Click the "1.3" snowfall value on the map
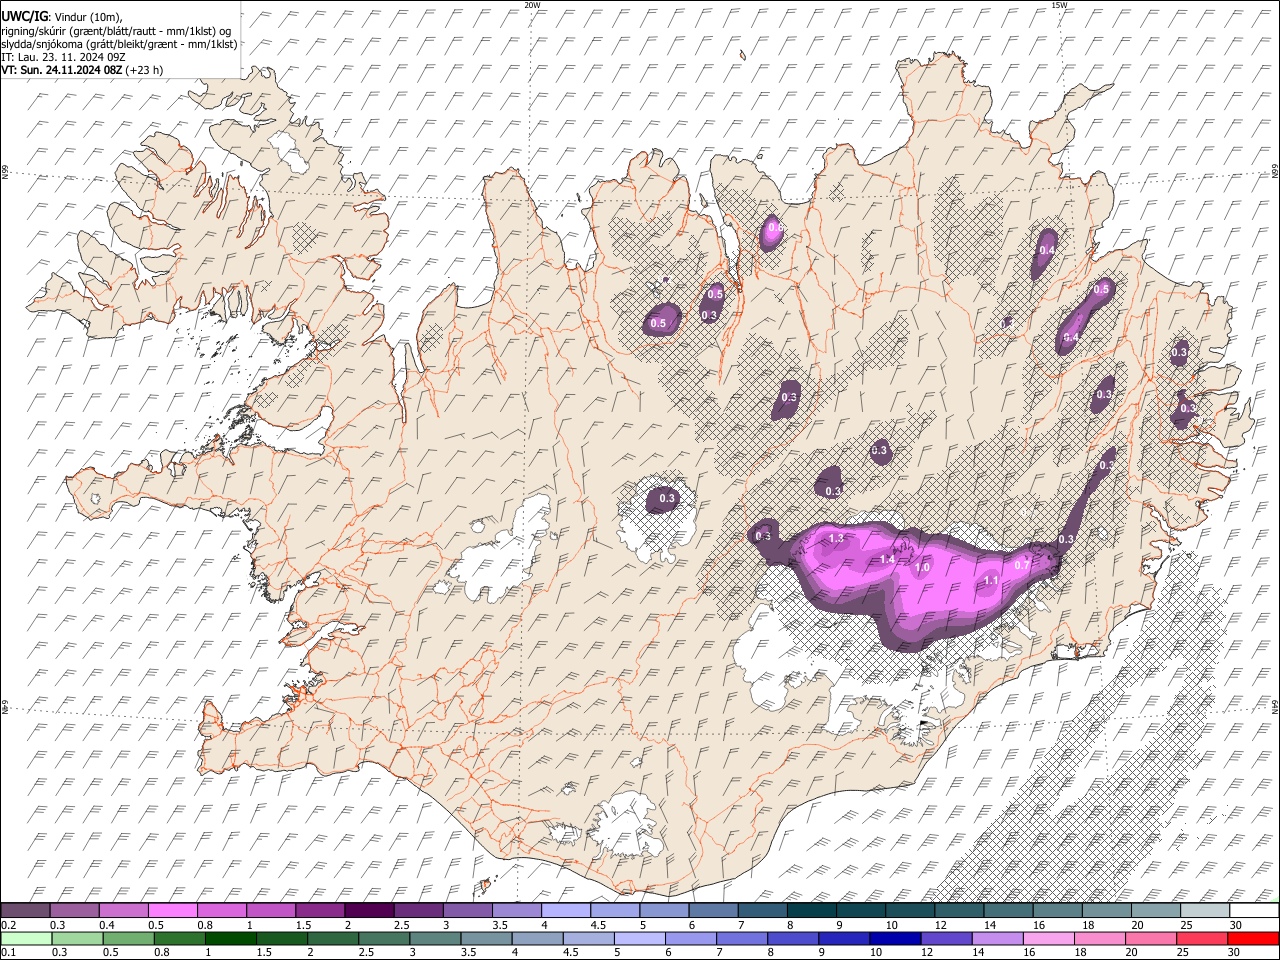This screenshot has height=960, width=1280. point(837,539)
